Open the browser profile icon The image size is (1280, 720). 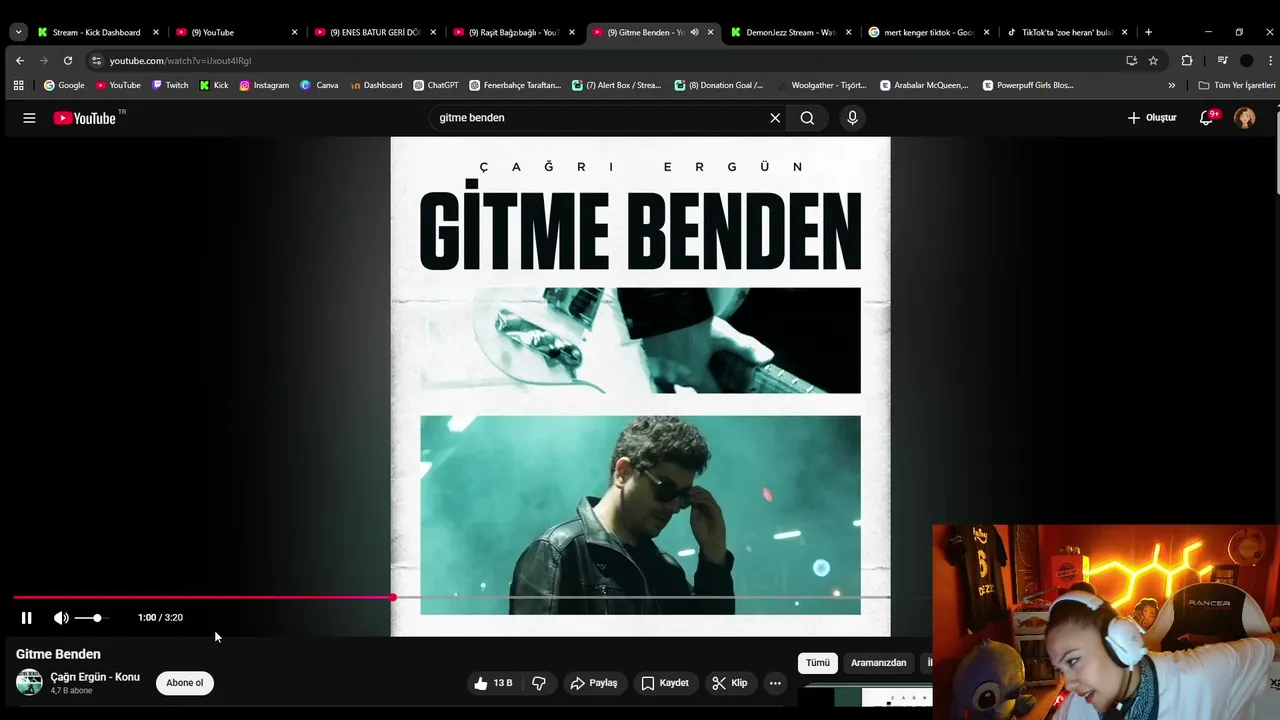(1246, 60)
